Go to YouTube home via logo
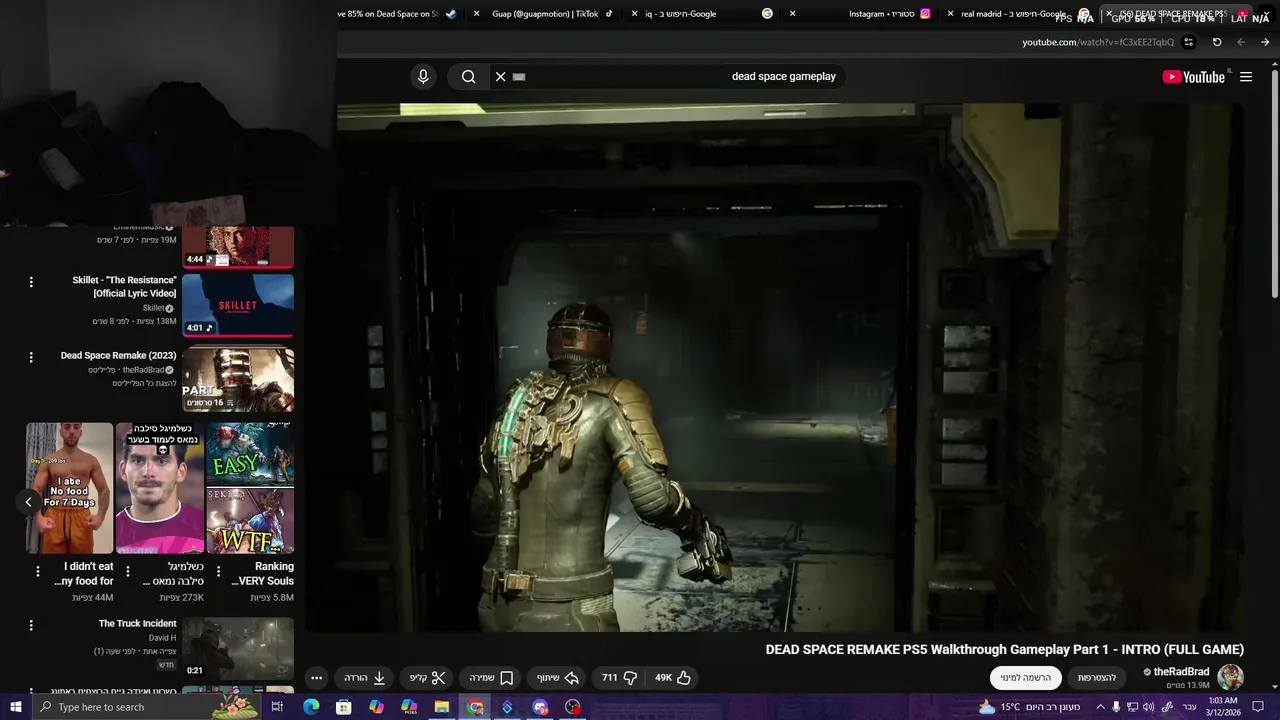The width and height of the screenshot is (1280, 720). pos(1193,77)
